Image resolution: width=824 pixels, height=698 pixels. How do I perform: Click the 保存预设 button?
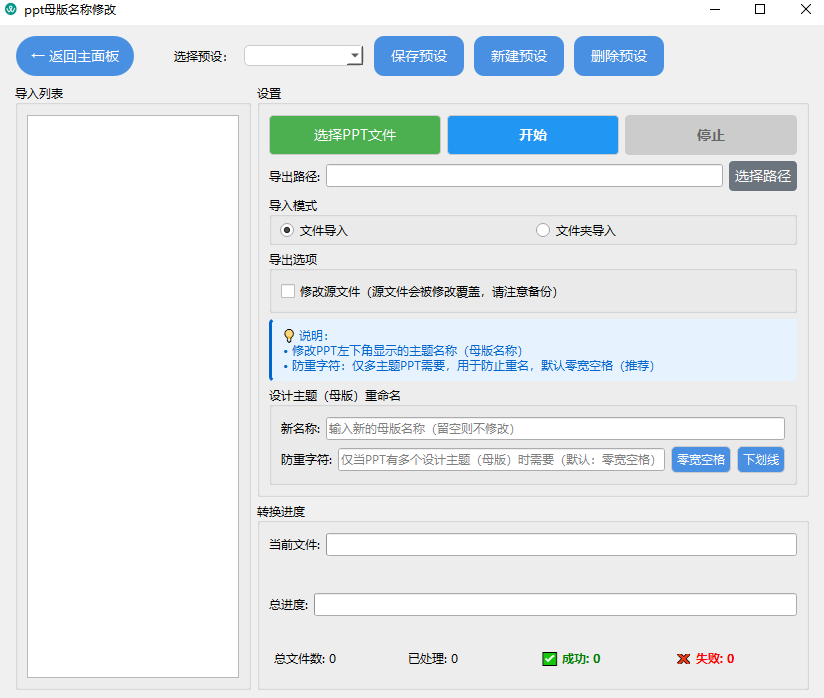(419, 56)
